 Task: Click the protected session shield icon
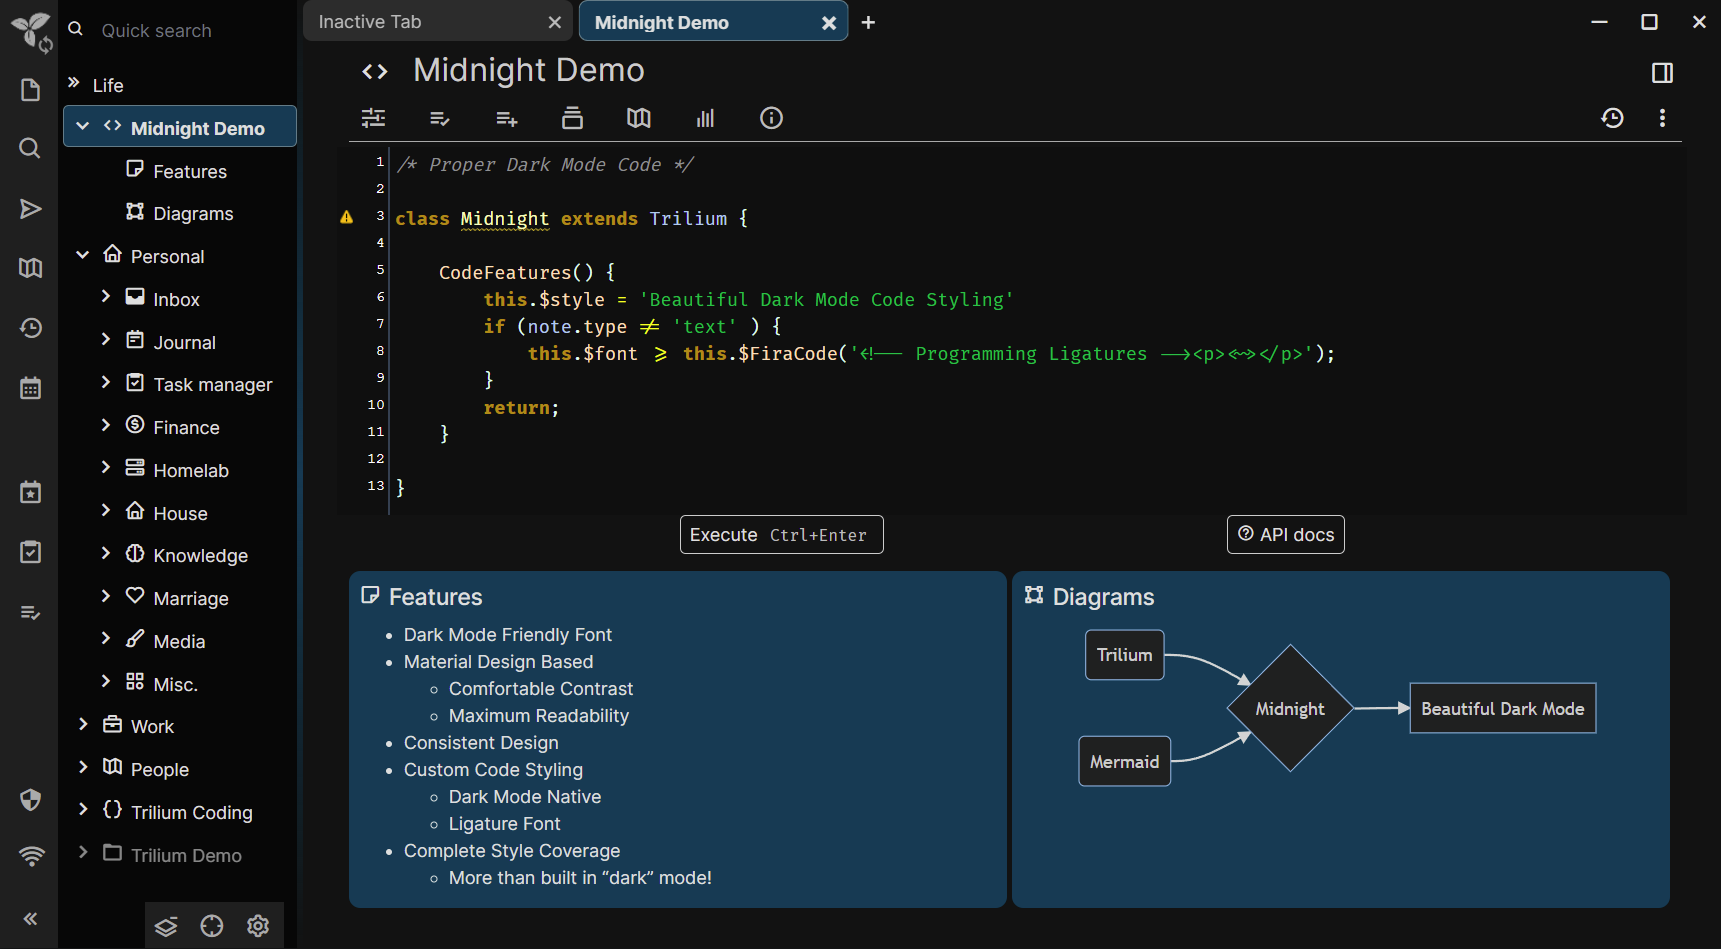(x=30, y=799)
